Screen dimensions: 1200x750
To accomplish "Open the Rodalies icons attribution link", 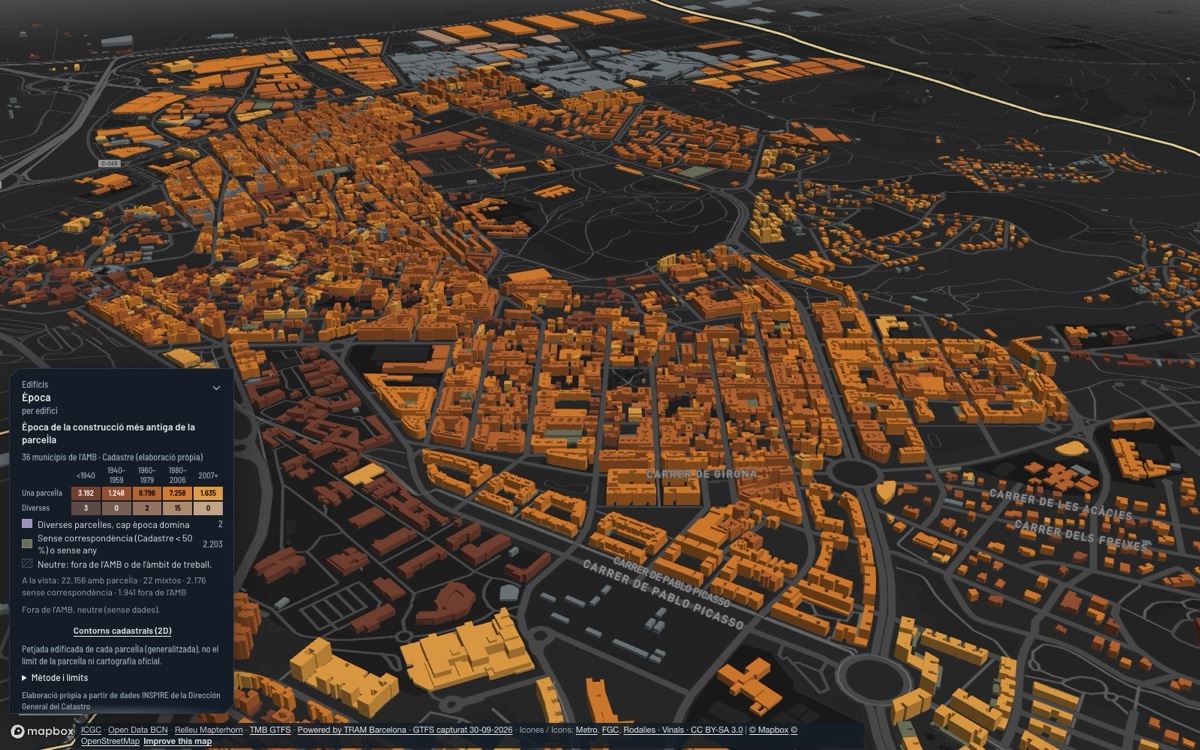I will point(641,730).
